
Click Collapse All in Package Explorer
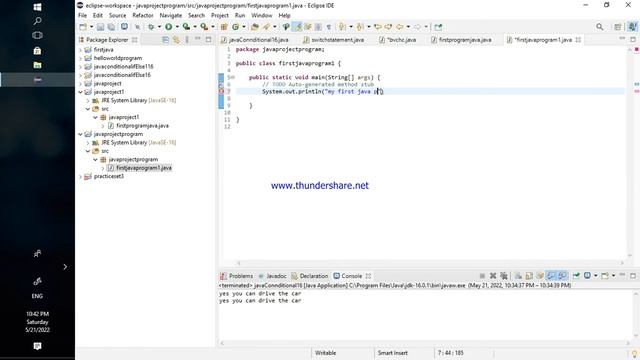coord(165,40)
